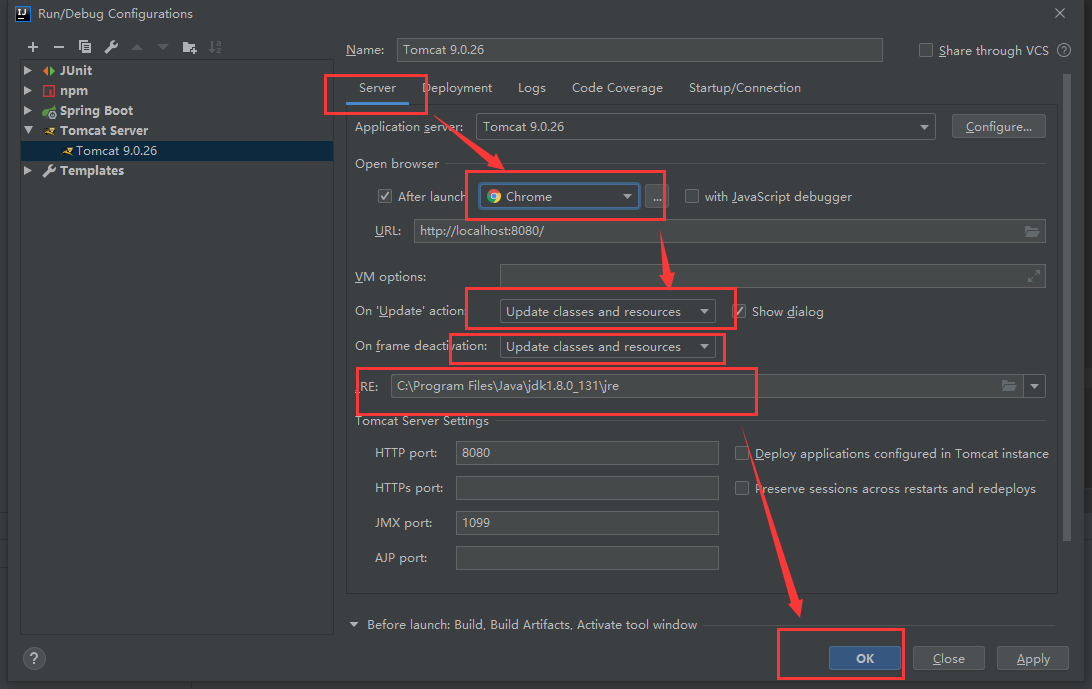Switch to the Deployment tab
This screenshot has height=689, width=1092.
(x=457, y=88)
